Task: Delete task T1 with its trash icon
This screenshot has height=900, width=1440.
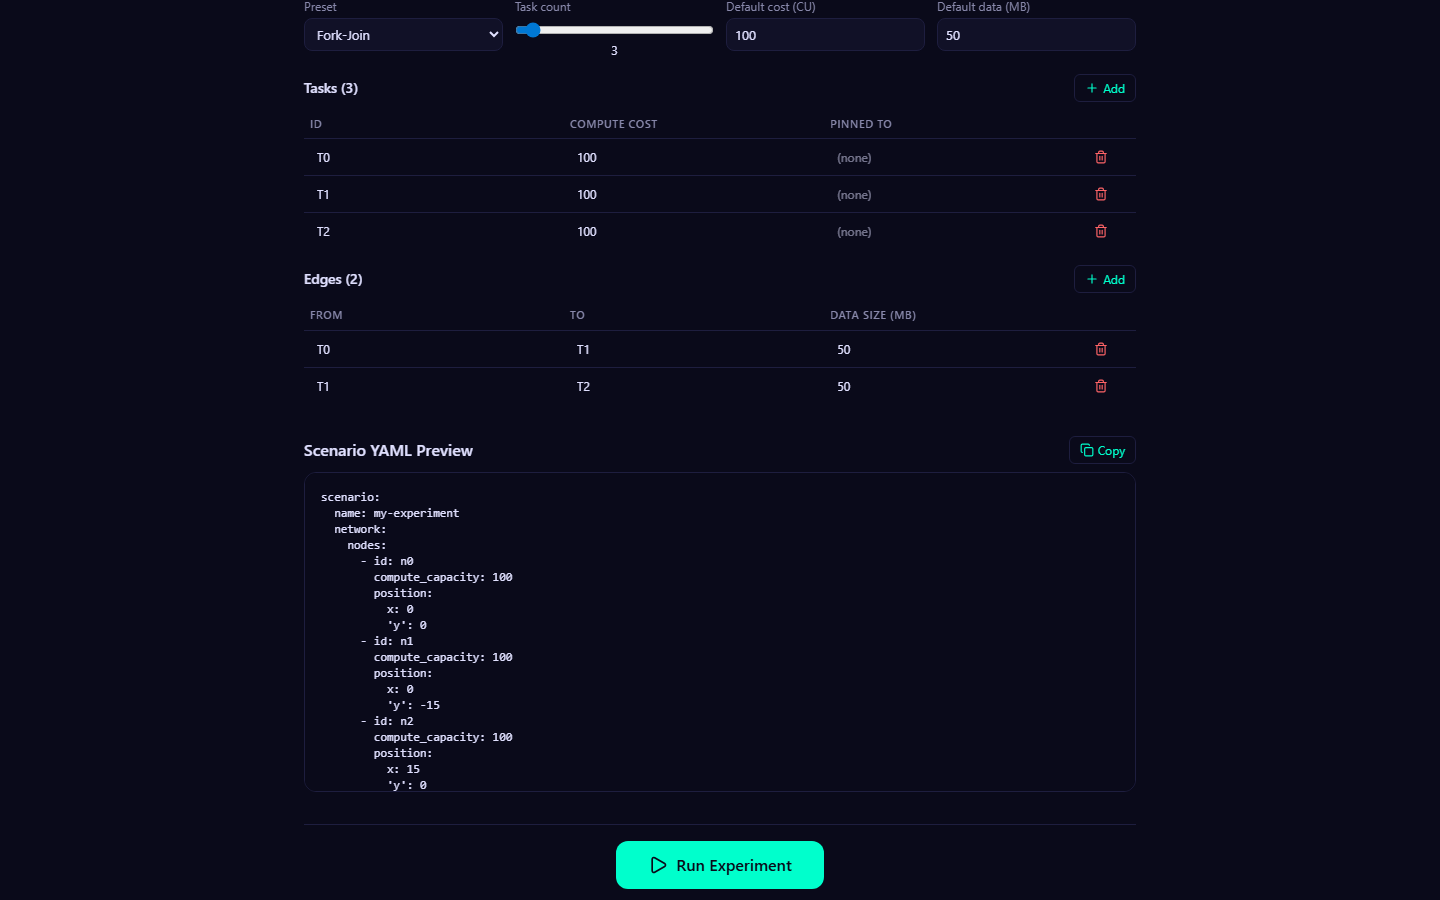Action: (1100, 194)
